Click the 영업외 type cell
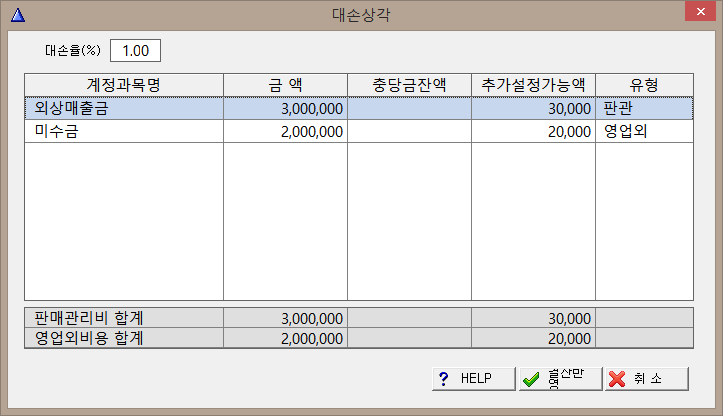 [x=645, y=131]
